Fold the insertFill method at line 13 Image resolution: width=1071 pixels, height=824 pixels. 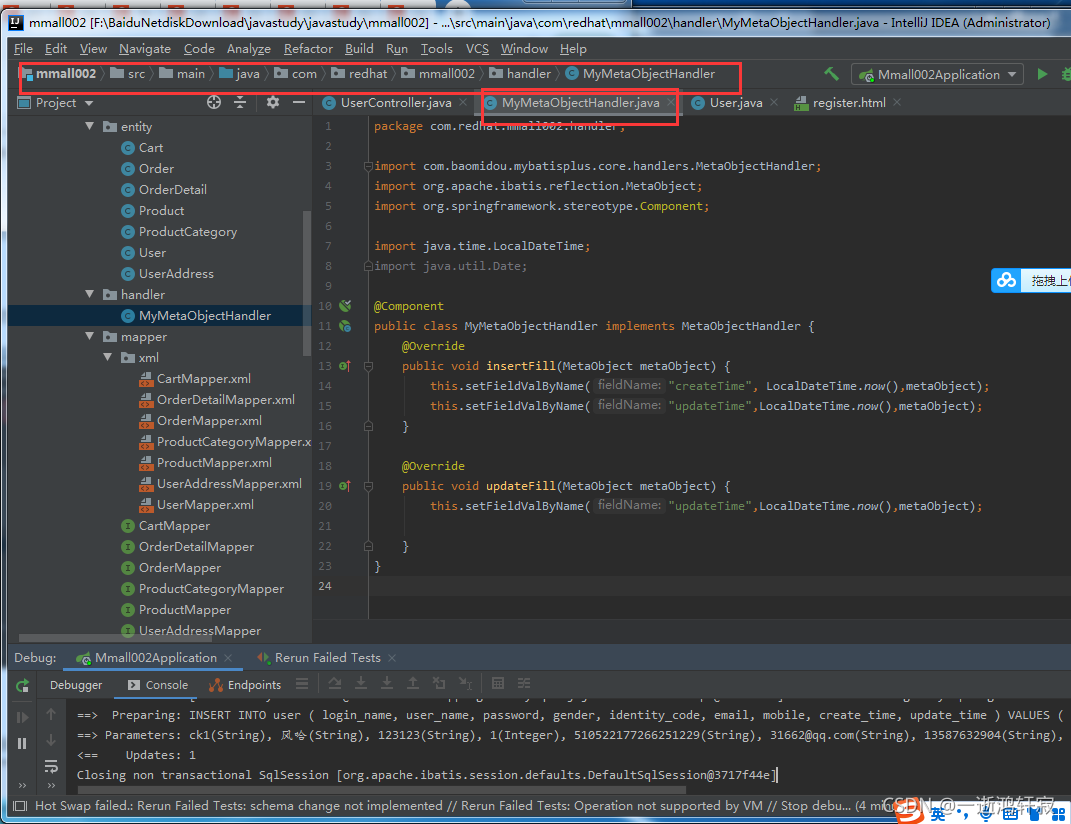click(368, 366)
